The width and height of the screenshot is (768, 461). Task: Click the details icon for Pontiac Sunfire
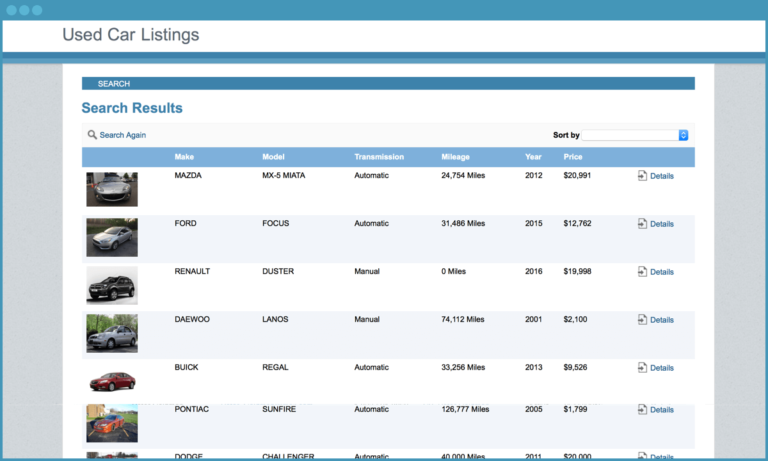pos(642,410)
